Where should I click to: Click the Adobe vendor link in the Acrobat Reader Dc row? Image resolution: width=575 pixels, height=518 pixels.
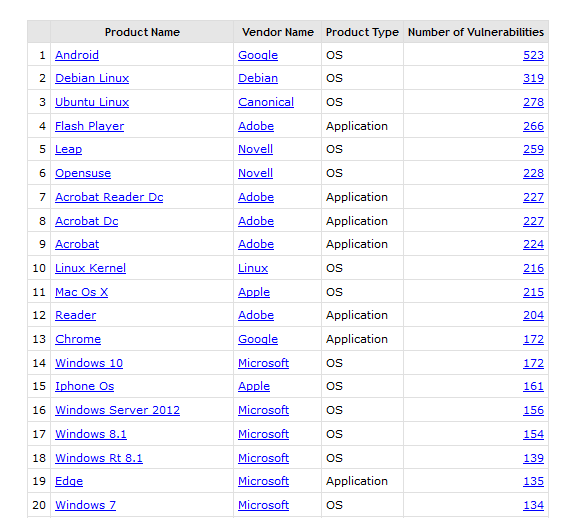(x=256, y=197)
